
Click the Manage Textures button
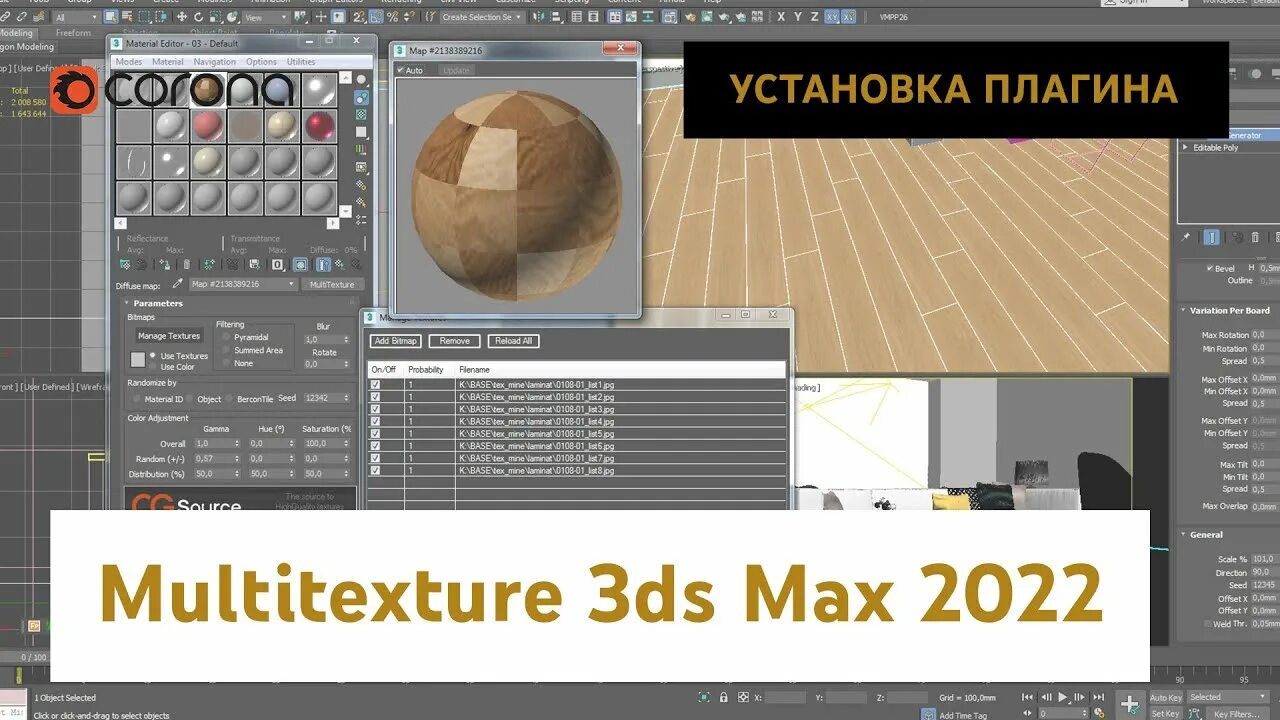coord(169,336)
